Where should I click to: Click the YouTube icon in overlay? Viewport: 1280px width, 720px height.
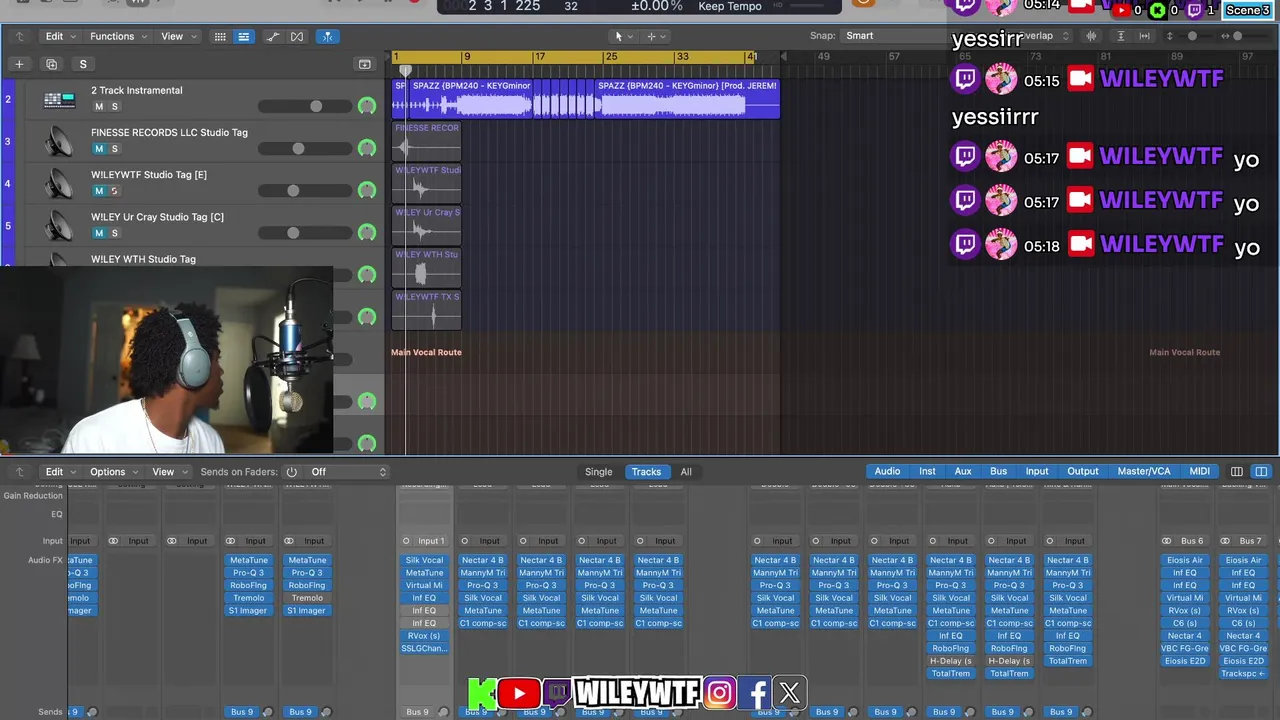[x=519, y=693]
